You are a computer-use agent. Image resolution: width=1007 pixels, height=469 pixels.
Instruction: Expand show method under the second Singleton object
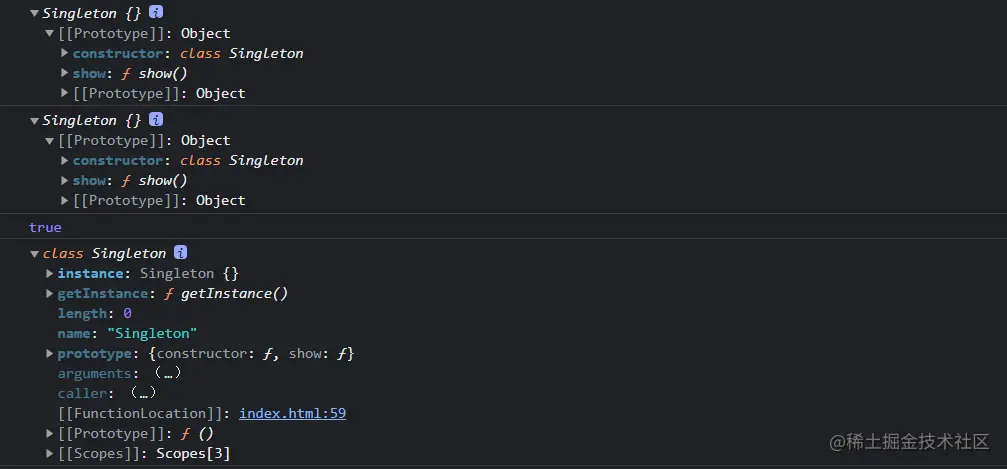click(65, 181)
